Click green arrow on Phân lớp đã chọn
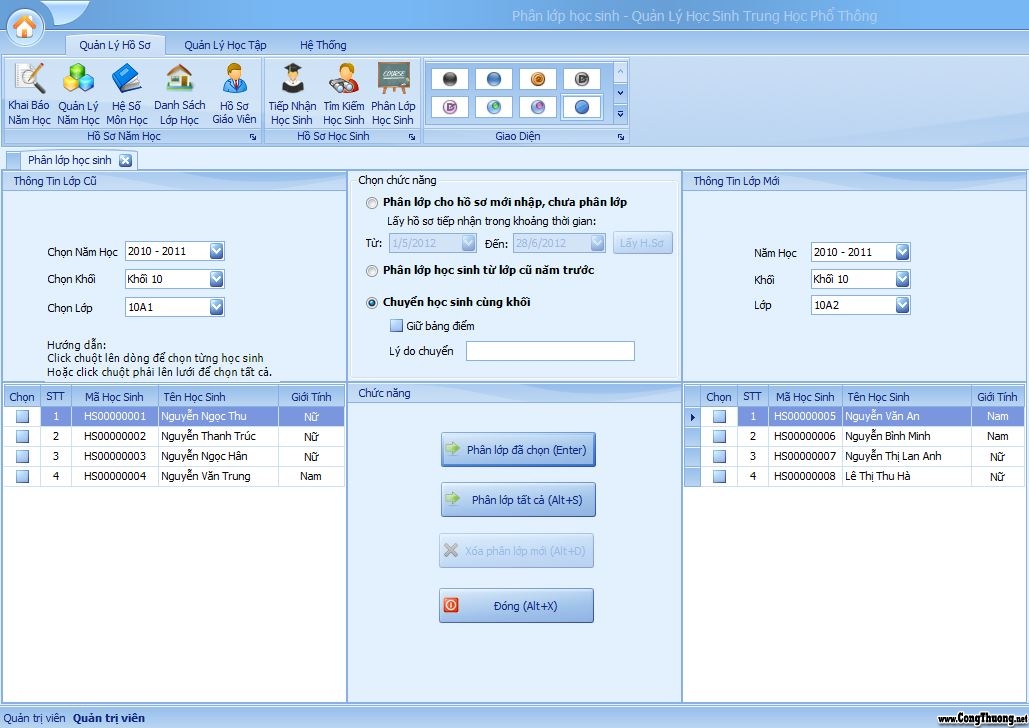The height and width of the screenshot is (728, 1029). tap(453, 449)
